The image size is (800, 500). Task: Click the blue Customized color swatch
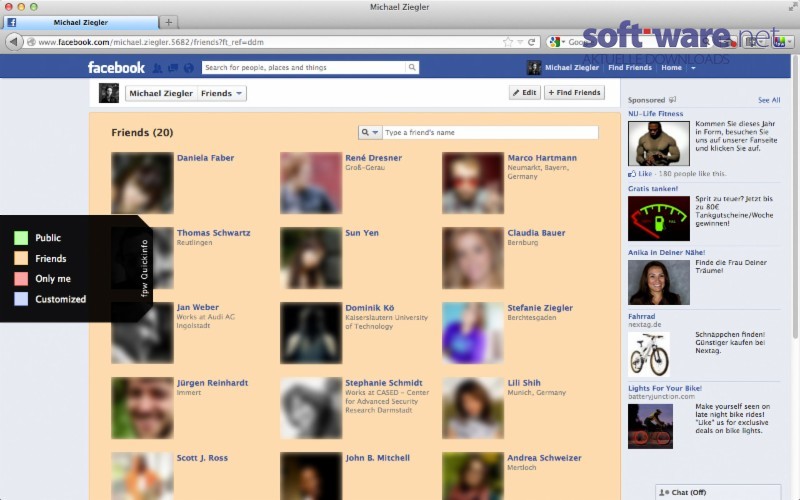[21, 299]
